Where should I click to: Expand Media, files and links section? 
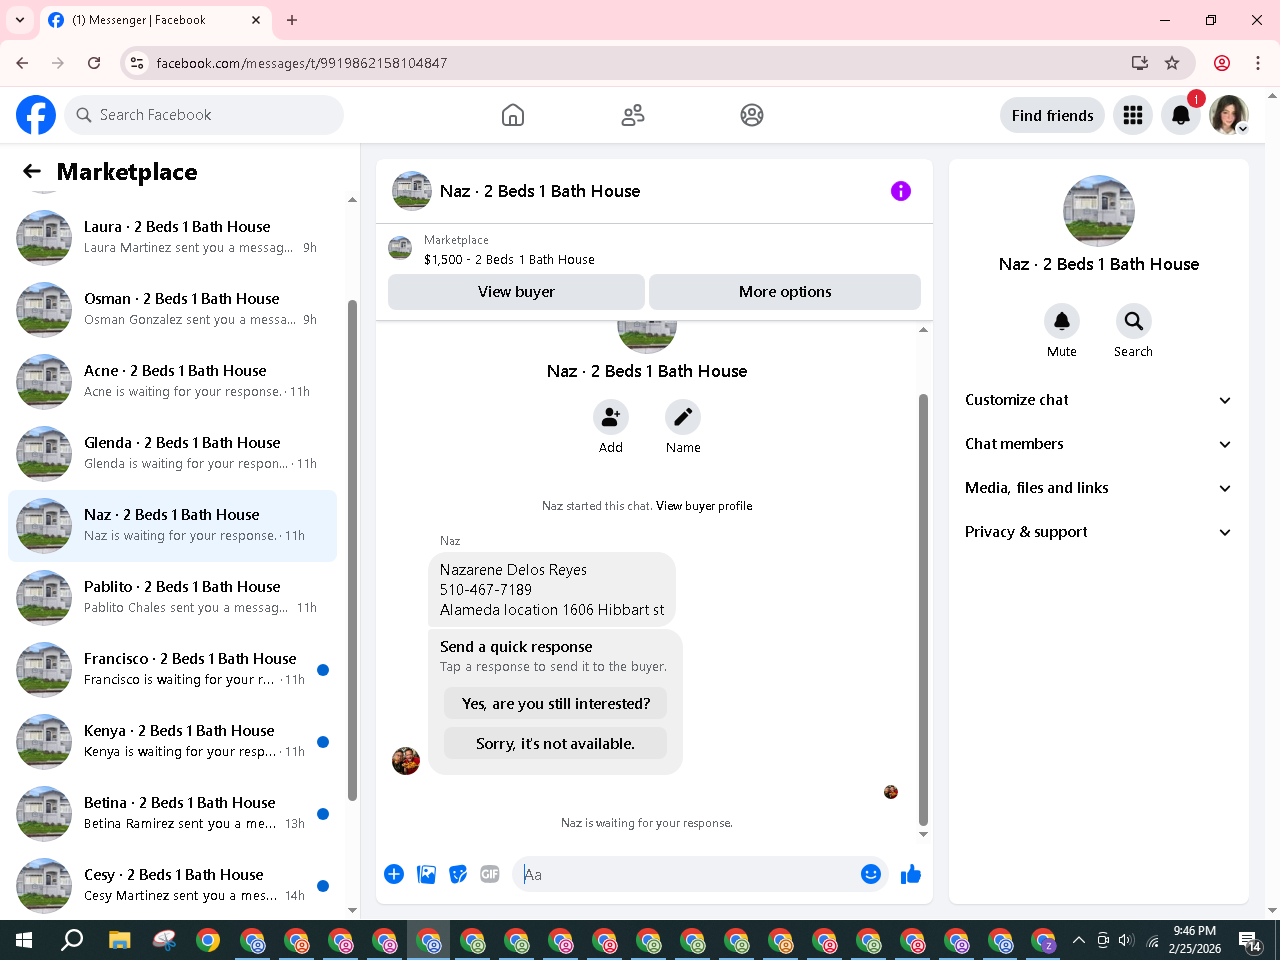point(1098,488)
